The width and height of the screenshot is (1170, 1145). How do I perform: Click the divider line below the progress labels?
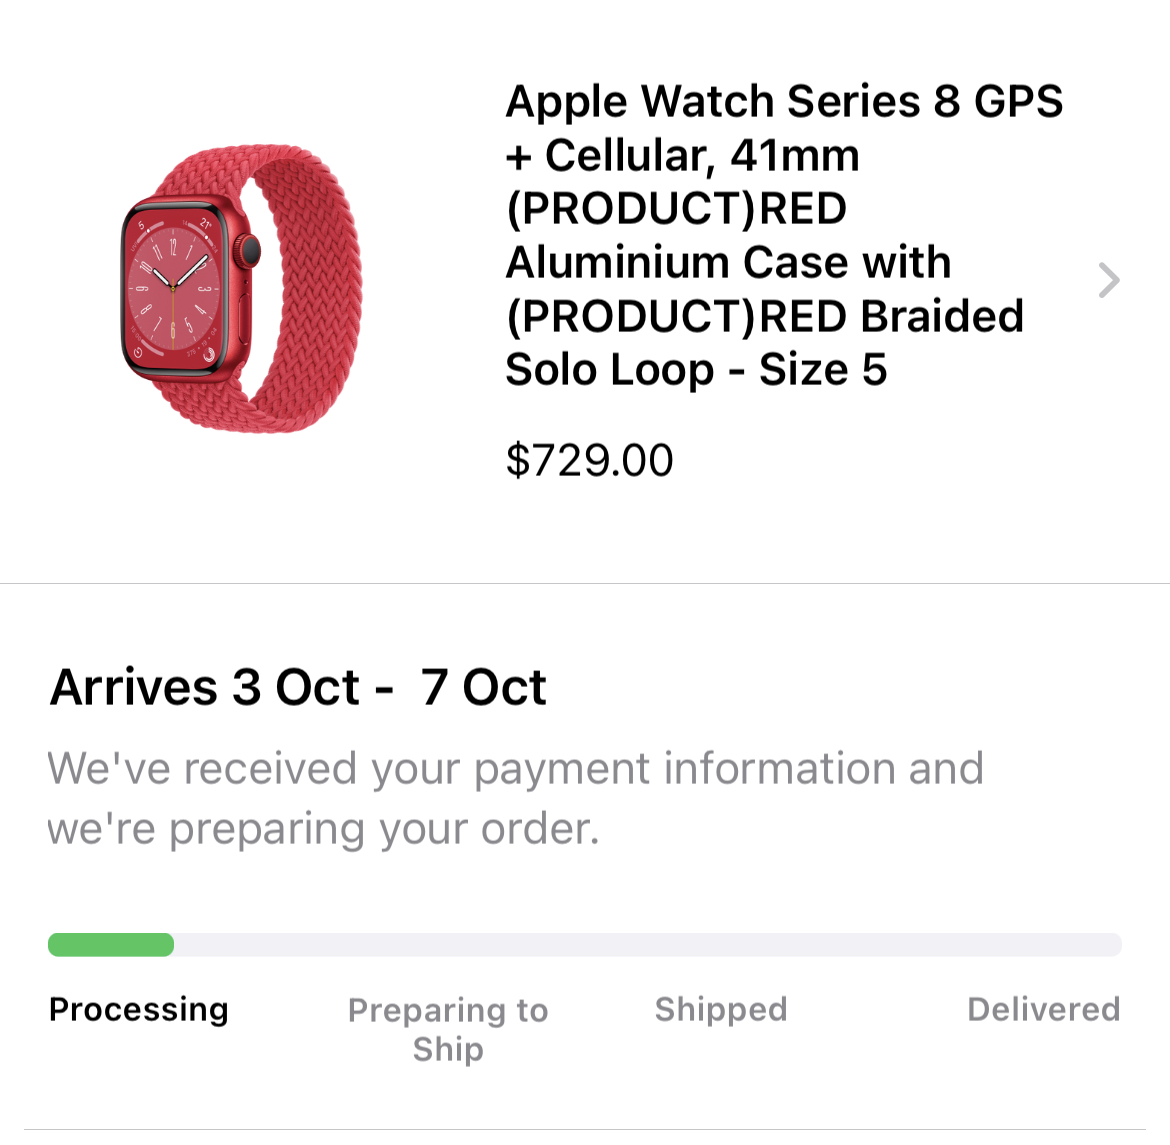click(x=585, y=1130)
